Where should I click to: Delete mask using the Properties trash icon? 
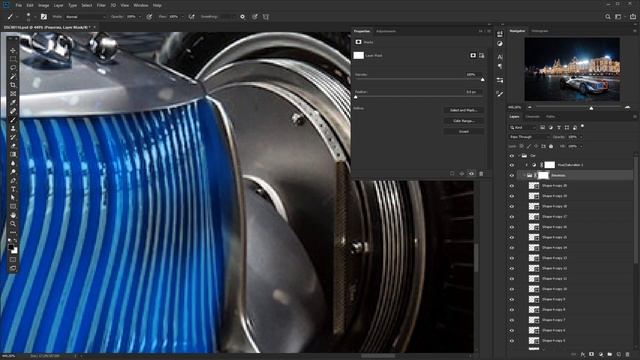(481, 174)
